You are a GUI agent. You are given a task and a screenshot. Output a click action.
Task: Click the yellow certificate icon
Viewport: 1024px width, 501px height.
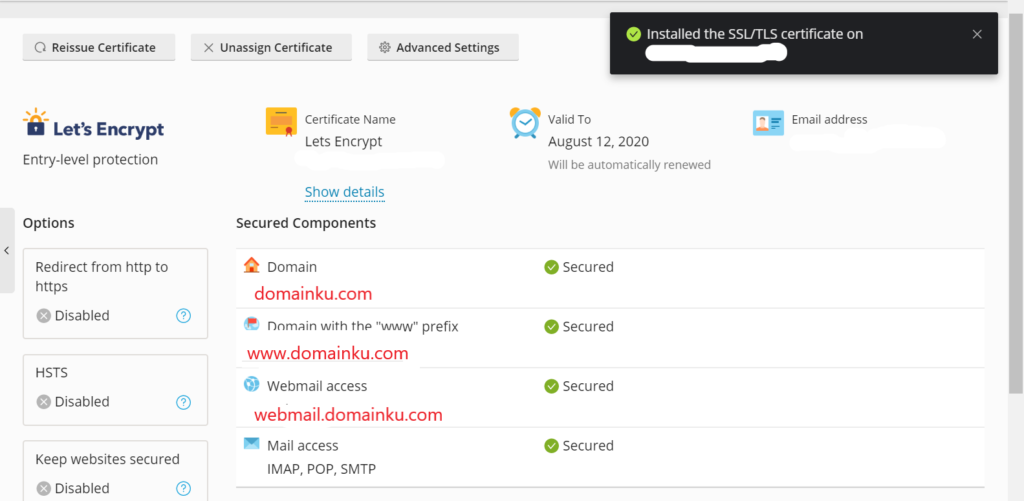[x=281, y=122]
